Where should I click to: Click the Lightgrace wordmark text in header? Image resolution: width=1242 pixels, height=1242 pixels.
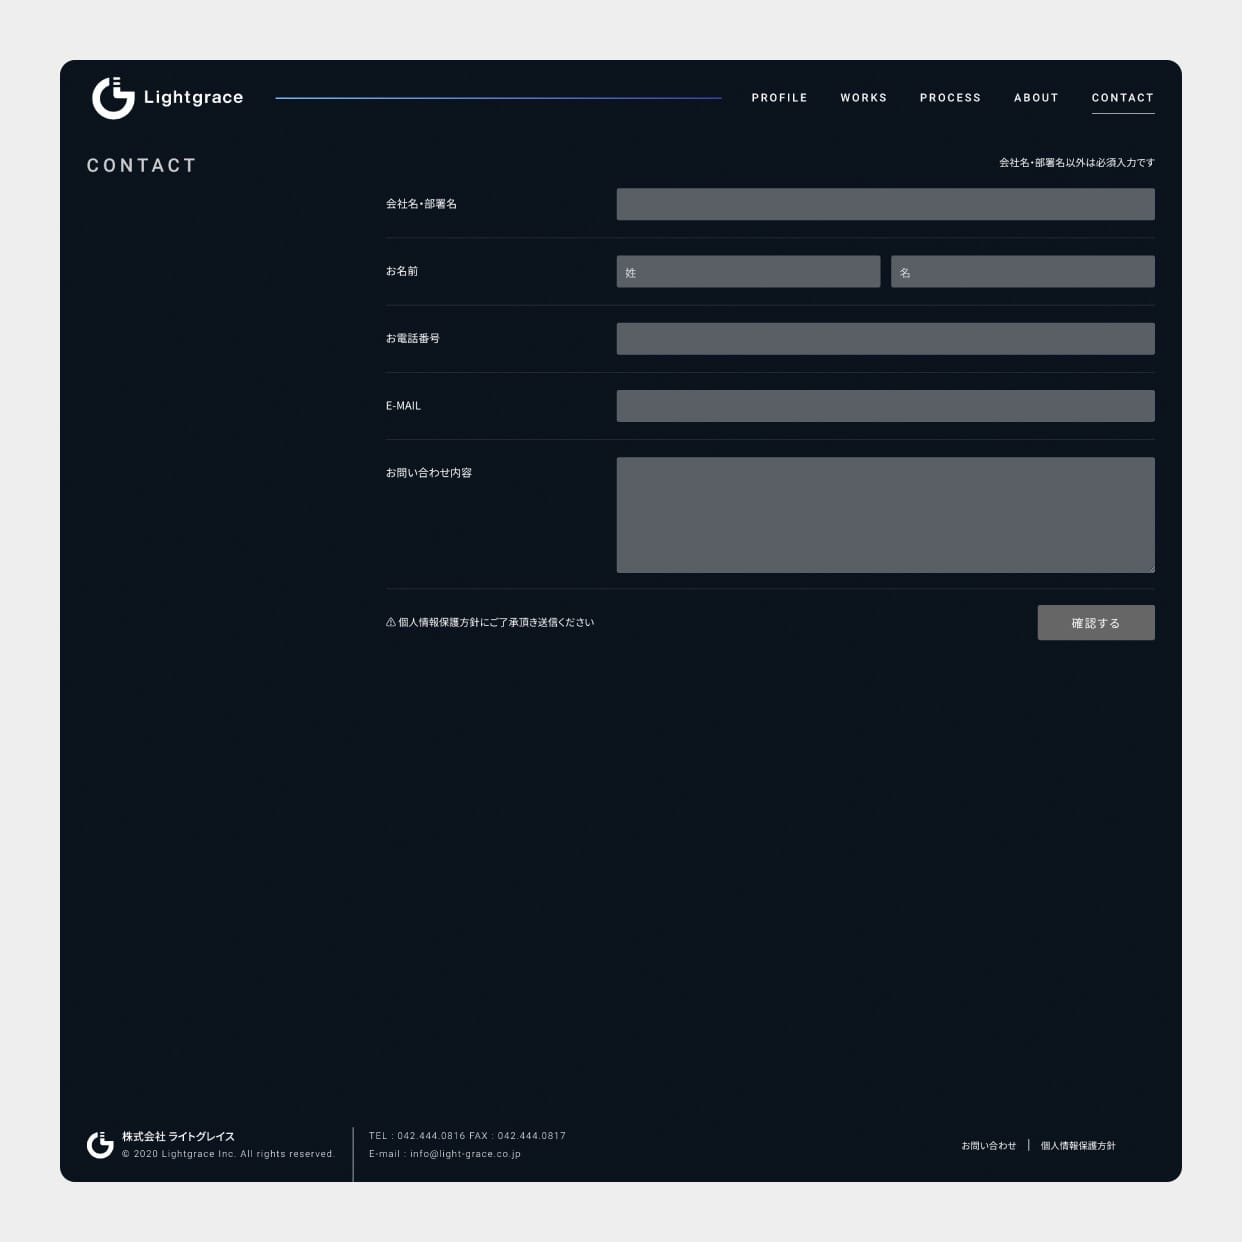[193, 97]
